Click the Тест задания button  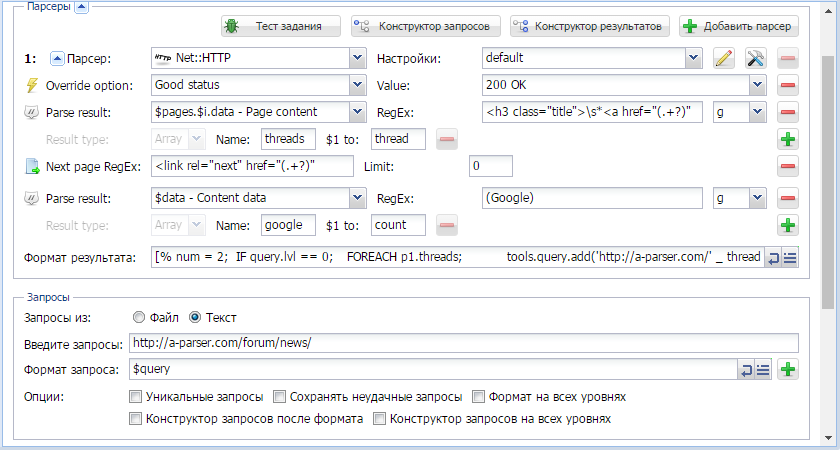(281, 26)
